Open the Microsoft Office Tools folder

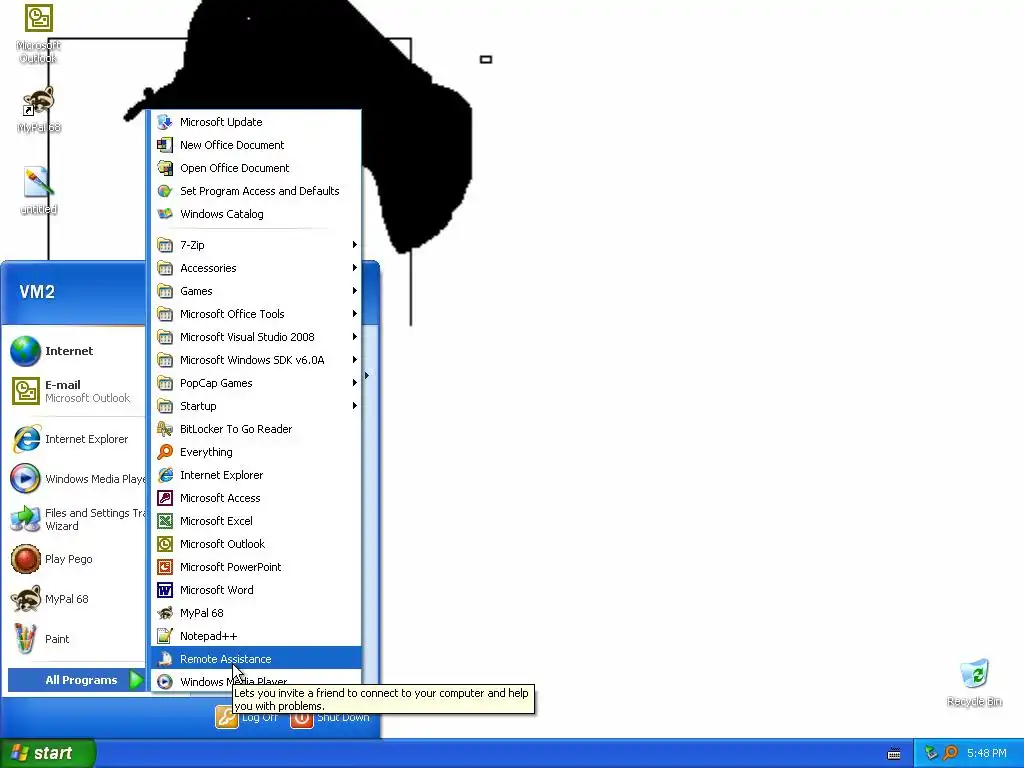[256, 313]
